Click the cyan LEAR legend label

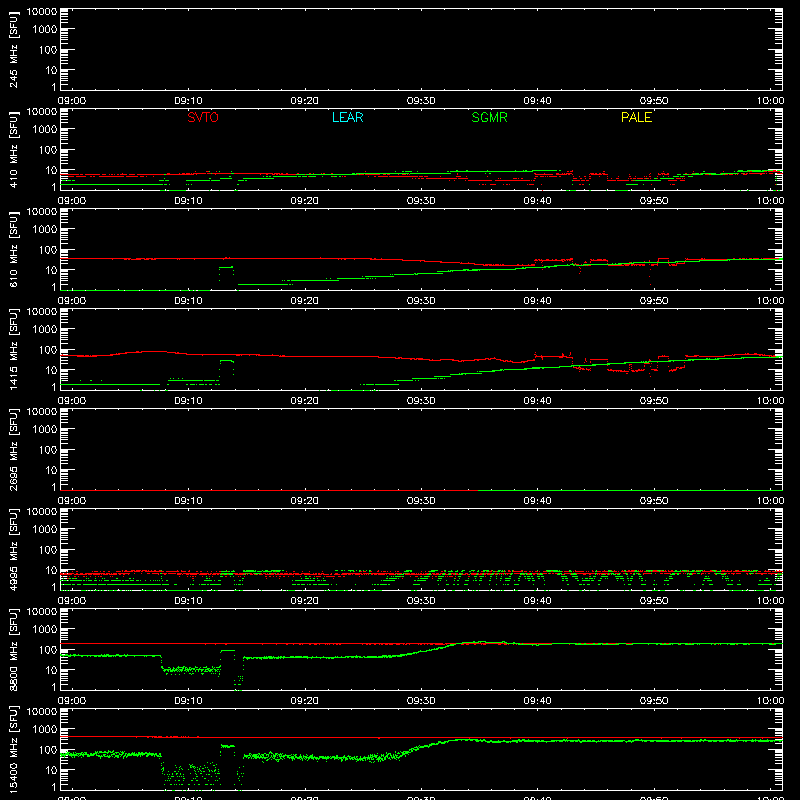(347, 117)
